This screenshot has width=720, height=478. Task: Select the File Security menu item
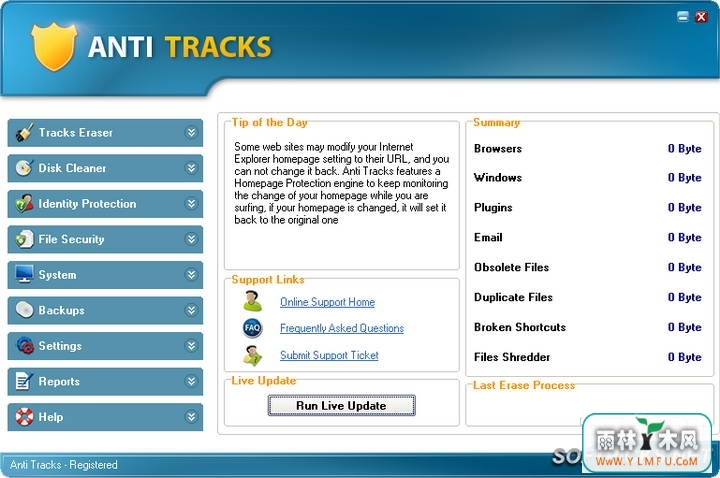105,239
